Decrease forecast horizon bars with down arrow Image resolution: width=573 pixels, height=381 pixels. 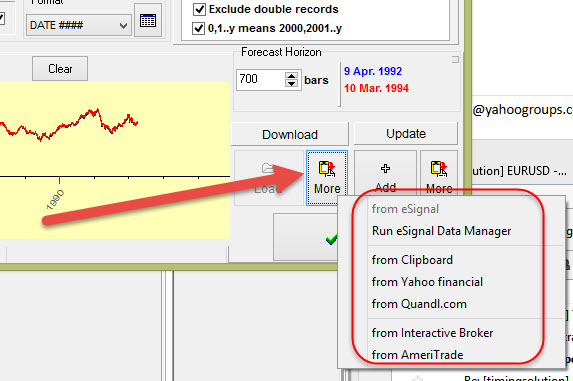291,84
